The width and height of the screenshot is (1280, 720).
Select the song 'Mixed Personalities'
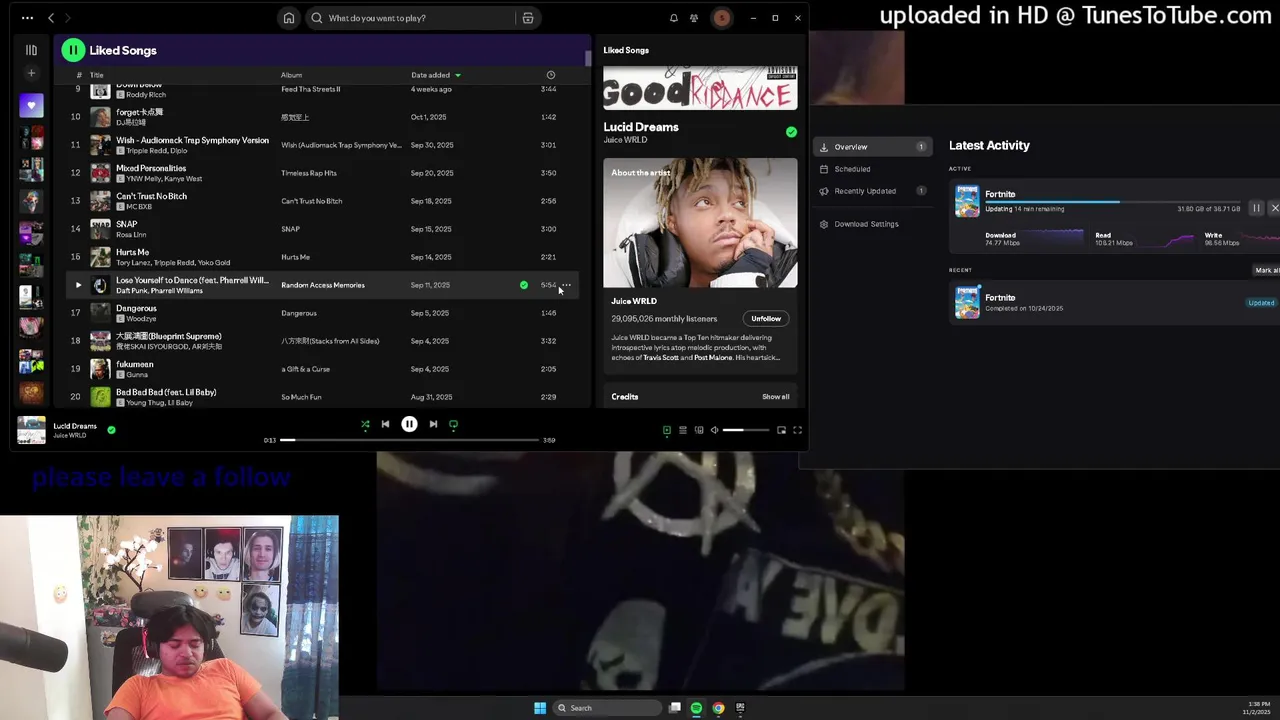coord(151,168)
